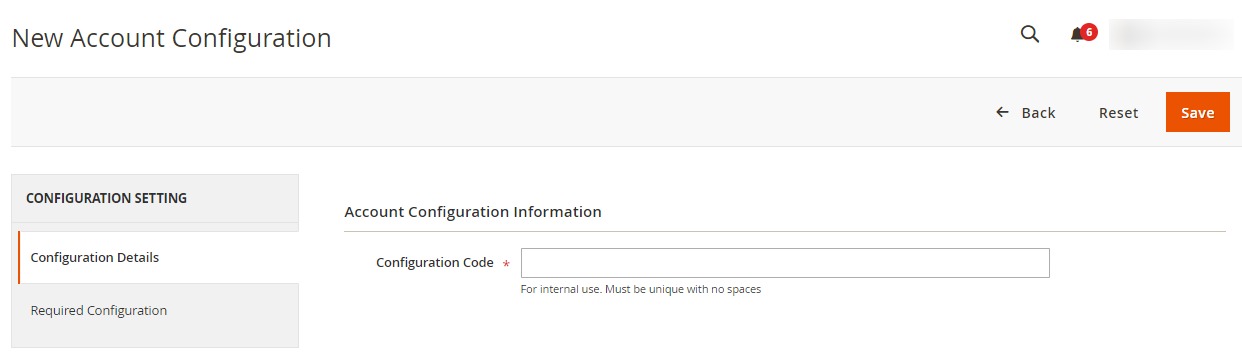Click Account Configuration Information section heading
The image size is (1242, 362).
click(473, 212)
